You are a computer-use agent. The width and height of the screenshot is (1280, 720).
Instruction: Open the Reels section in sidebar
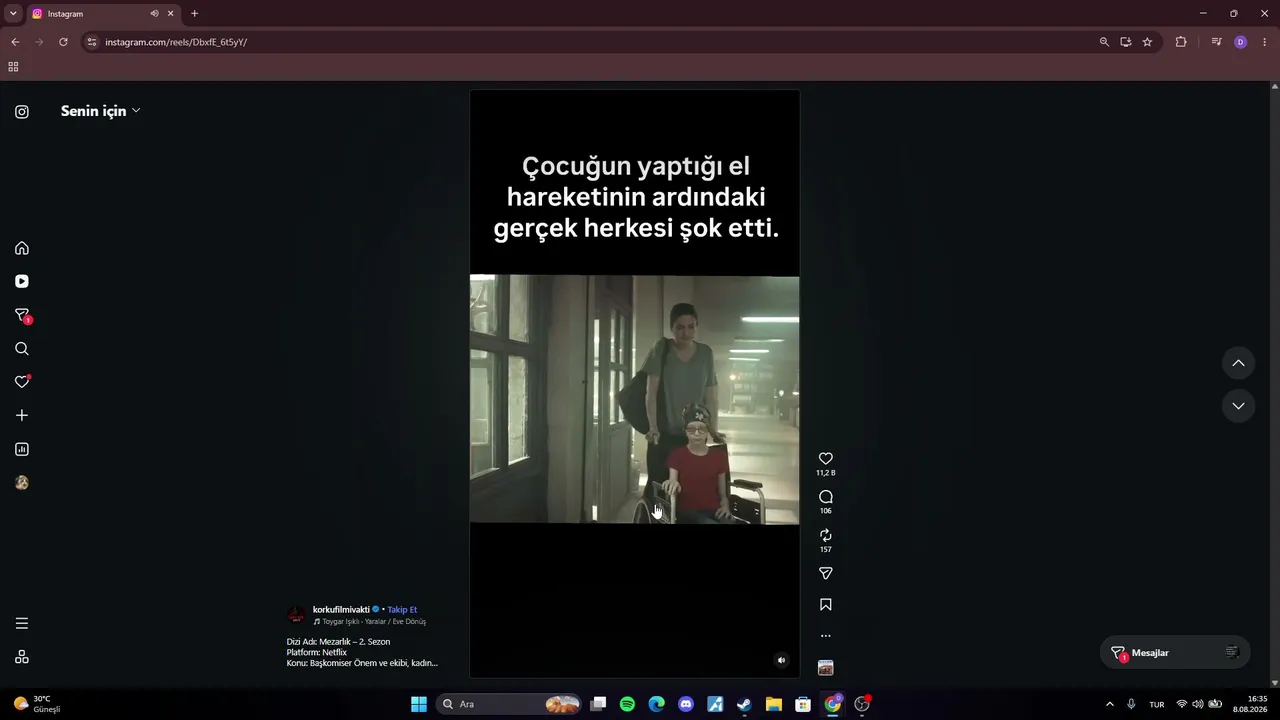click(x=22, y=282)
